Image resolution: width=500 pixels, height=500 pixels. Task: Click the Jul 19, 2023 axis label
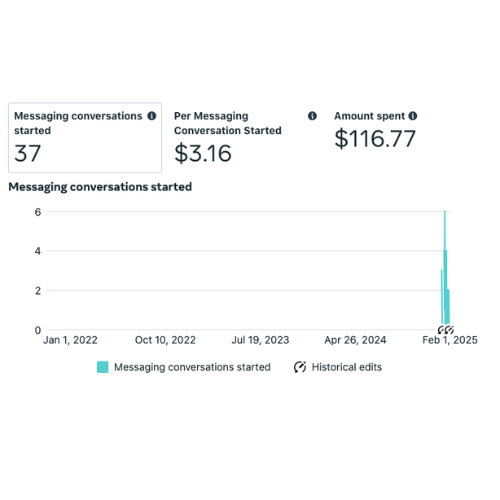coord(260,340)
